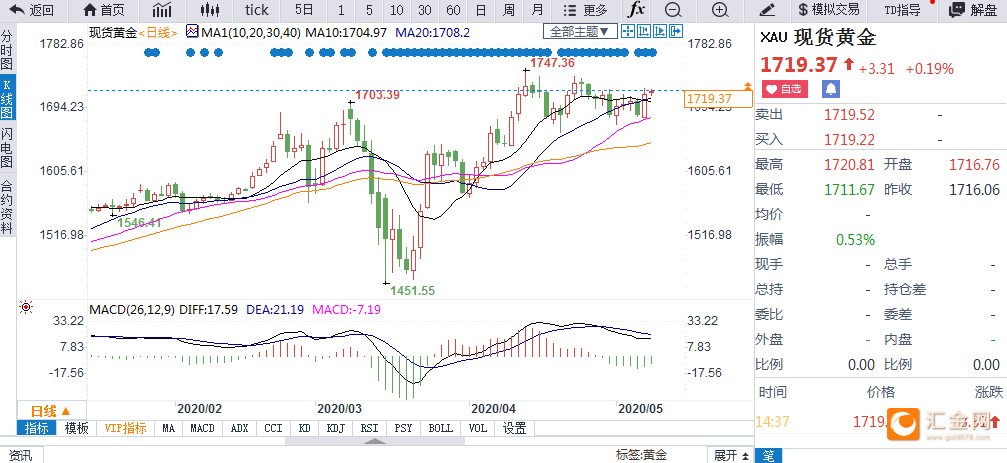This screenshot has width=1007, height=463.
Task: Open indicator 设置 settings
Action: pos(515,428)
